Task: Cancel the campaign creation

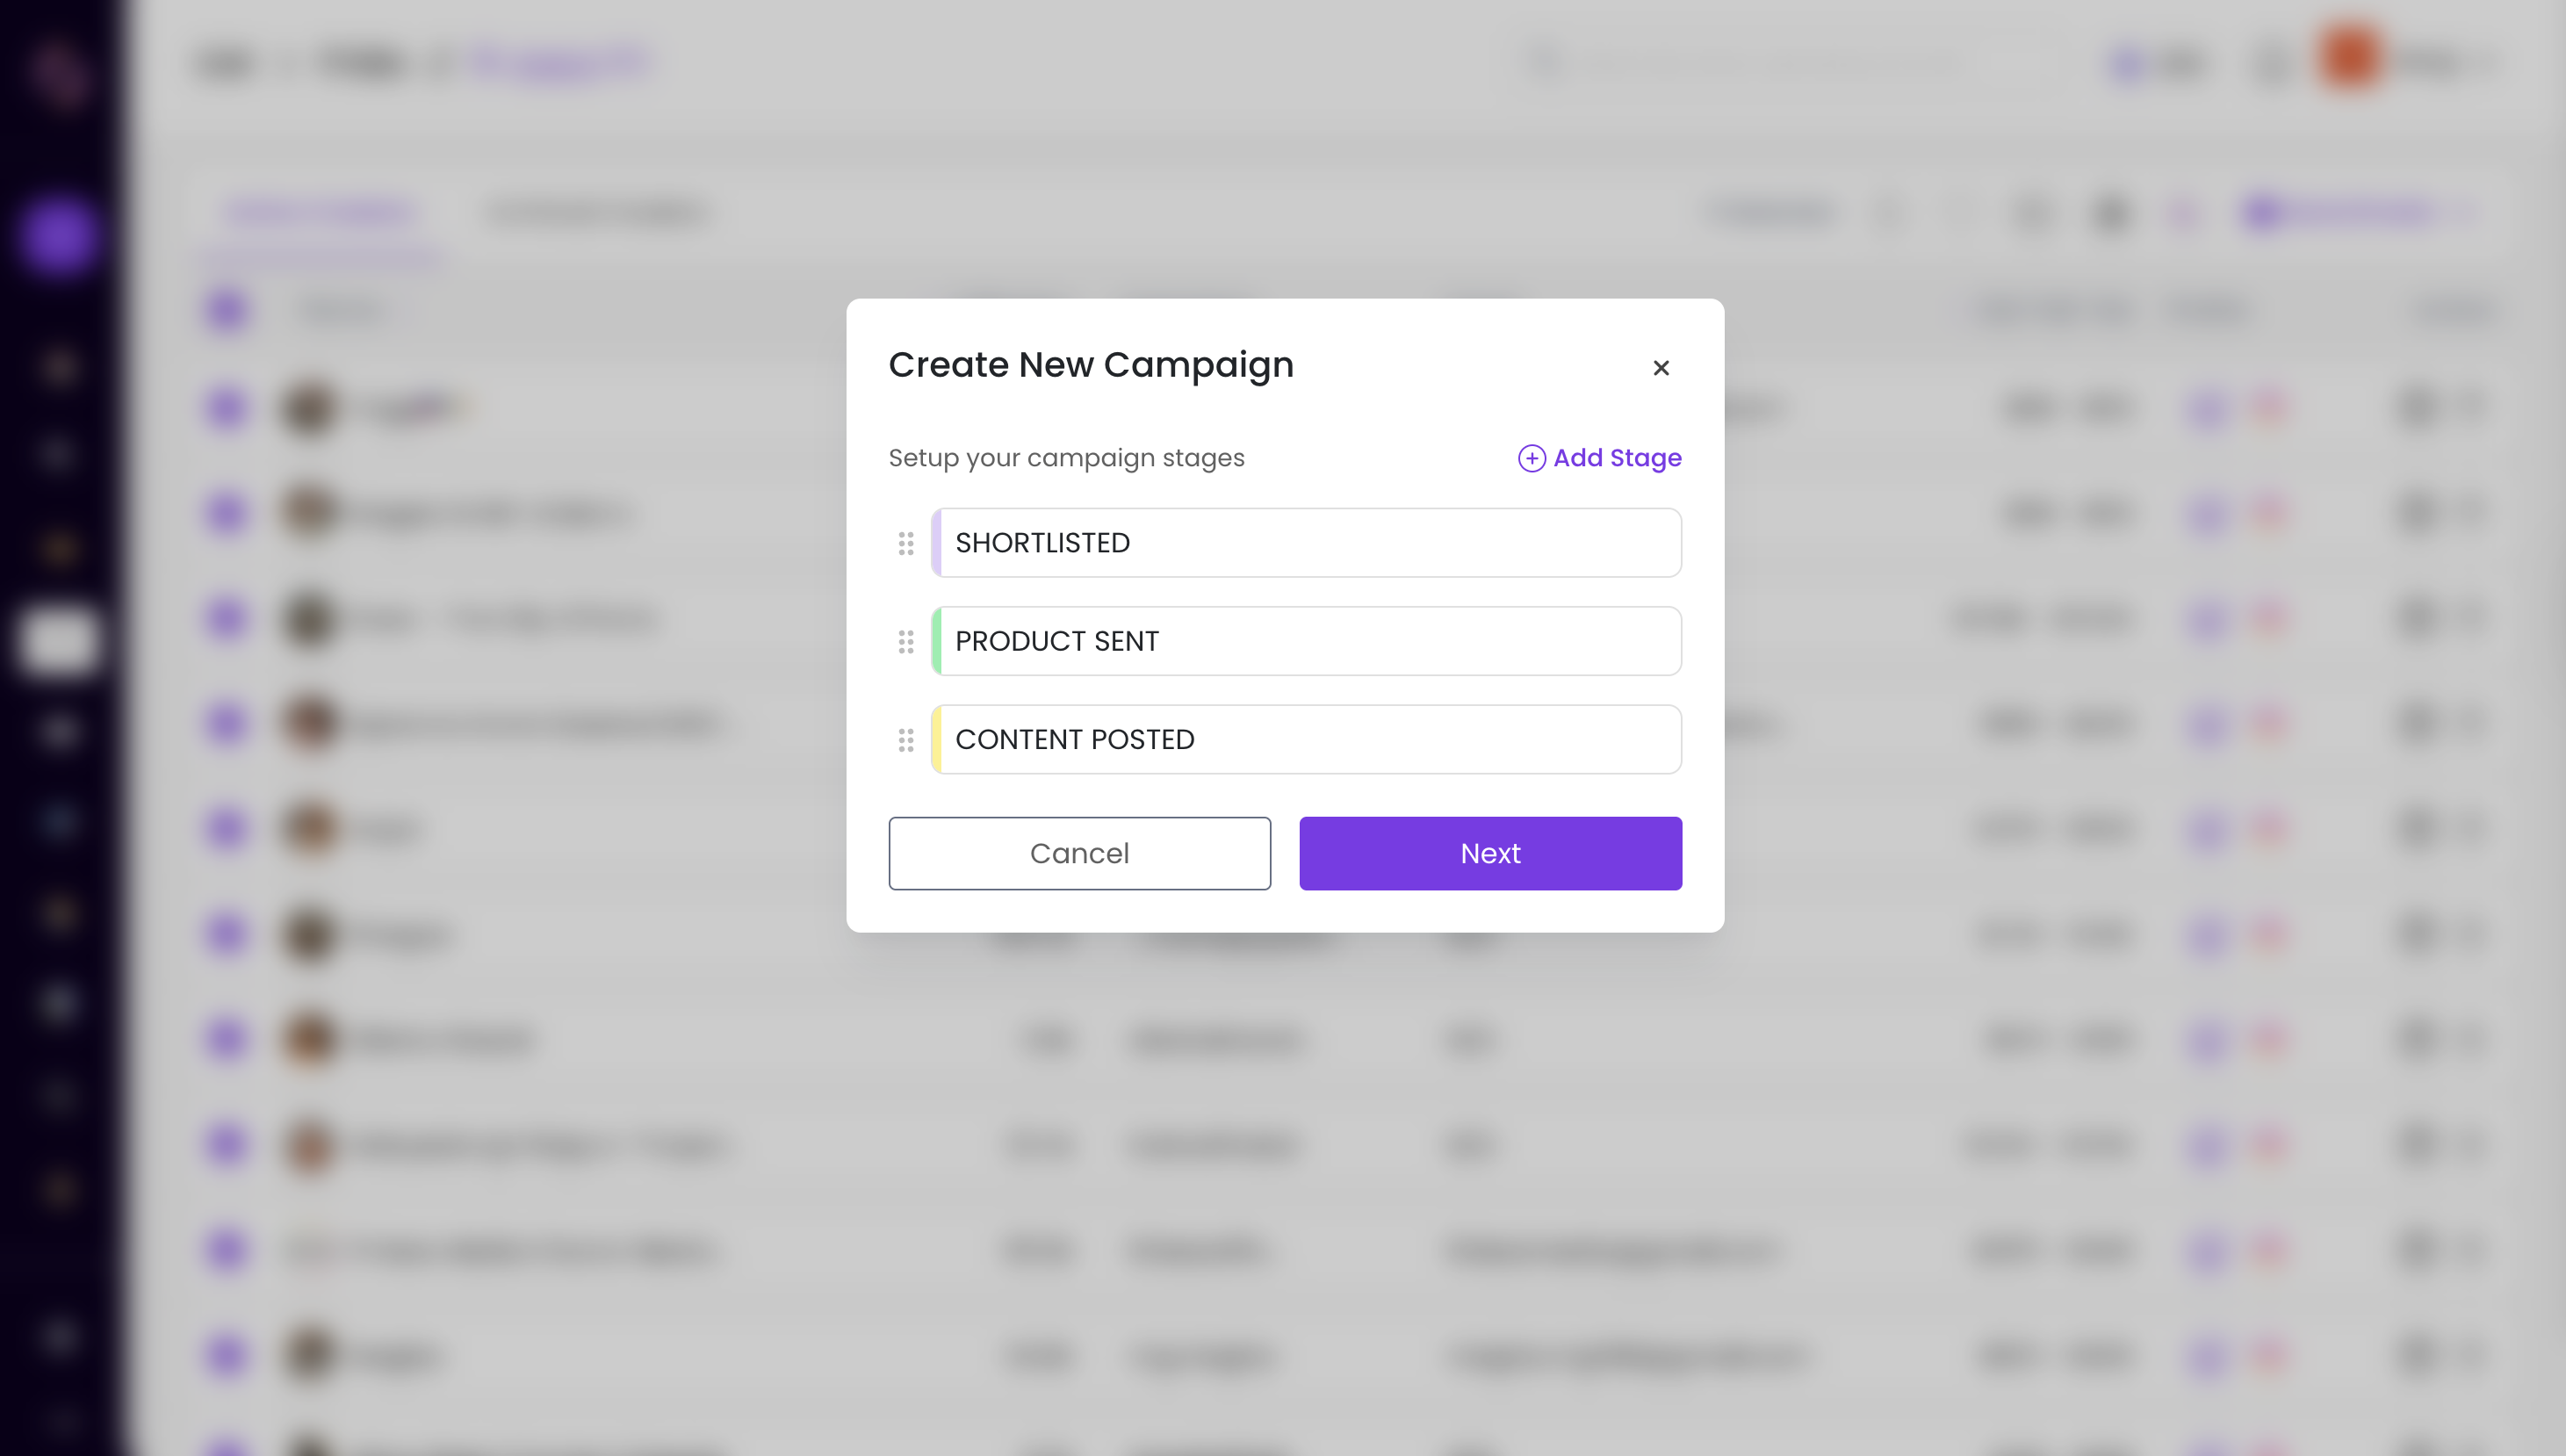Action: pyautogui.click(x=1079, y=853)
